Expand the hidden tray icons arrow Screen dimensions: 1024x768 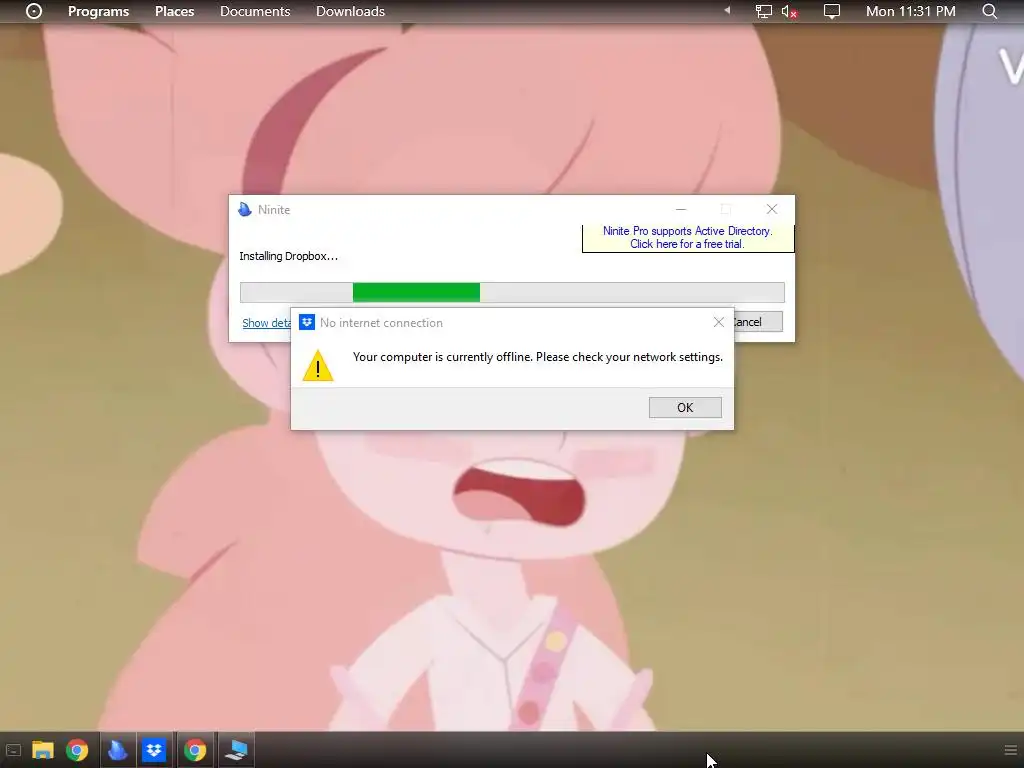[727, 11]
